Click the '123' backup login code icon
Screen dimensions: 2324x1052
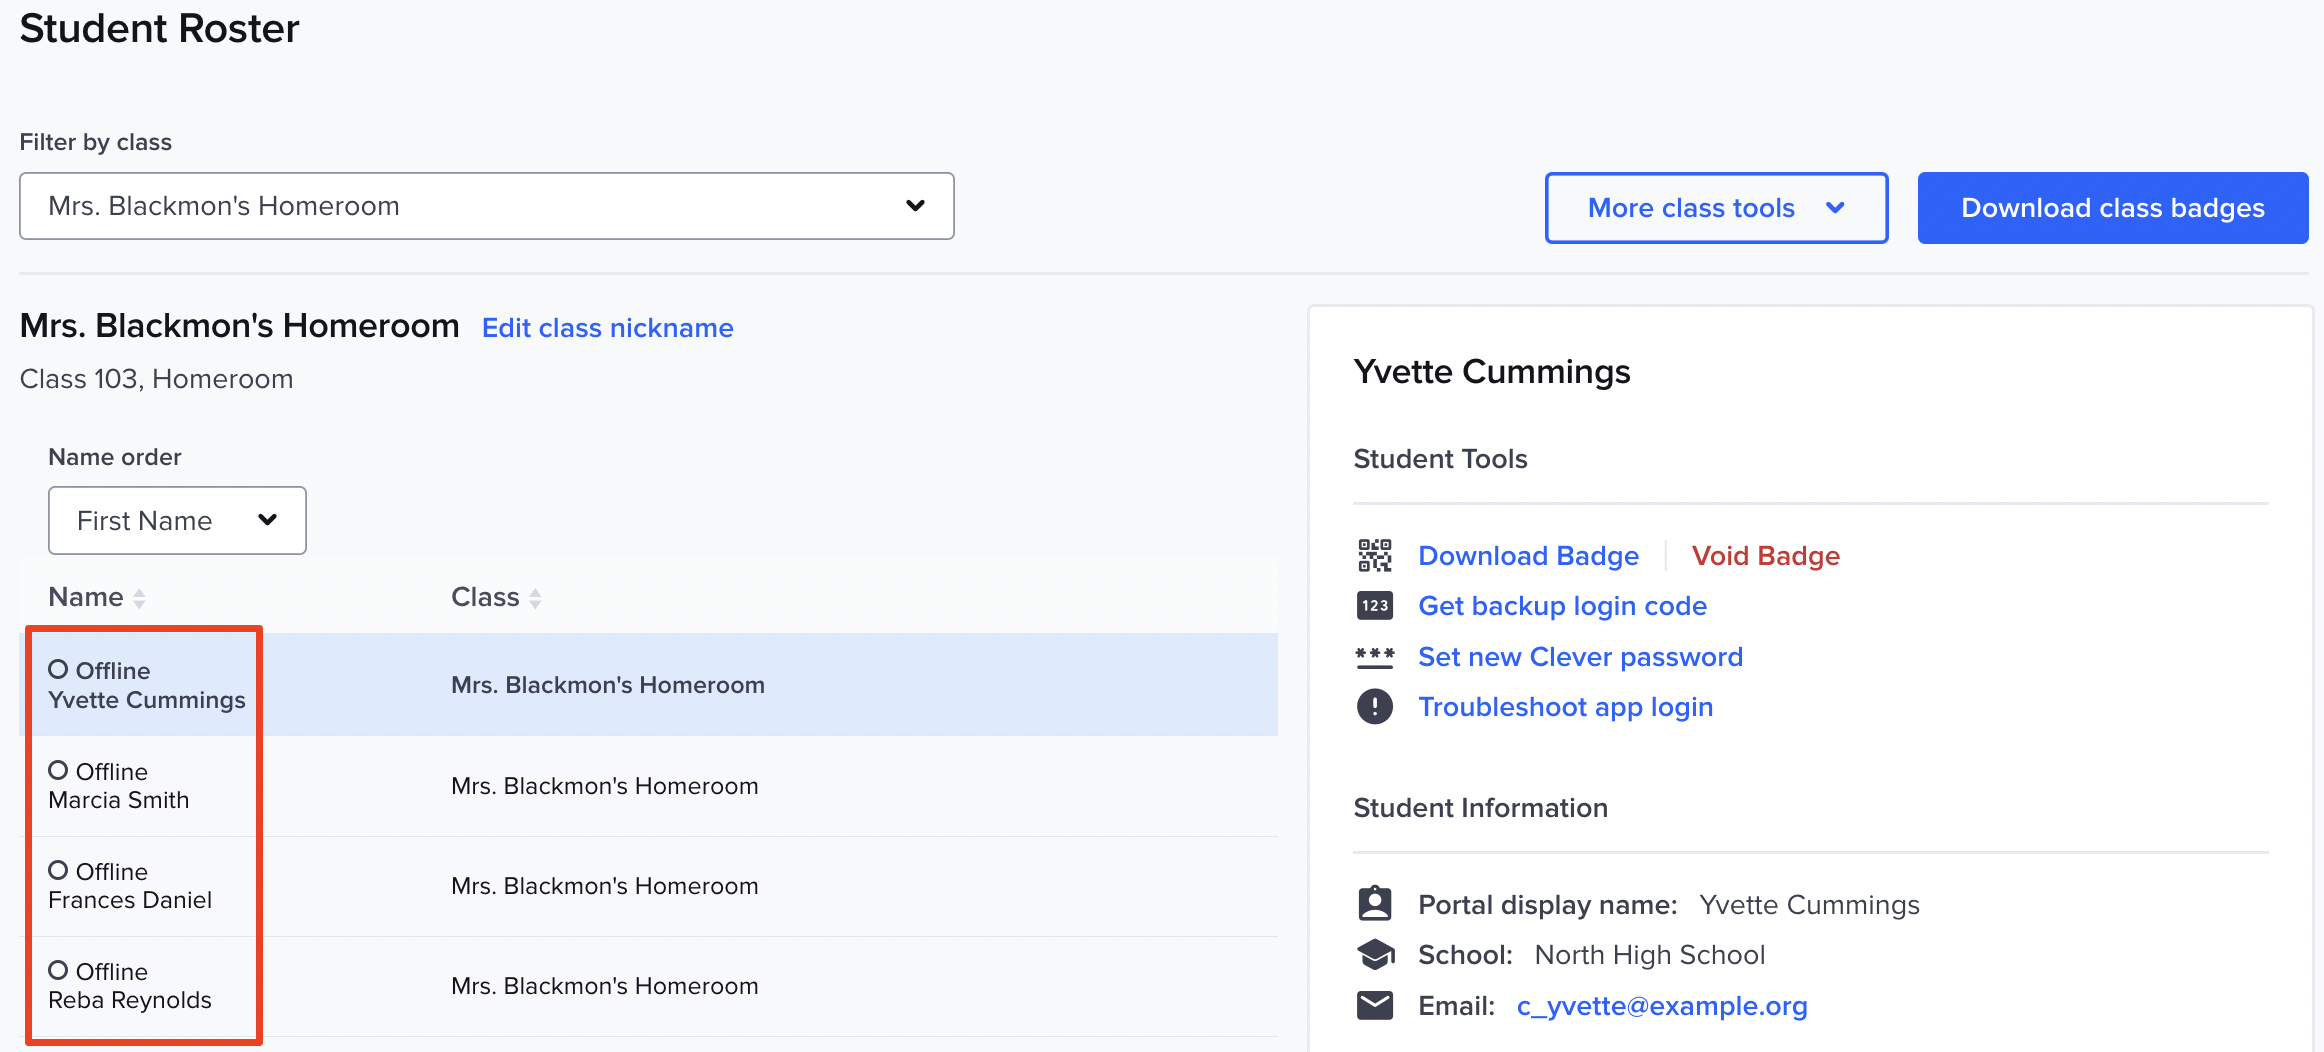point(1375,606)
